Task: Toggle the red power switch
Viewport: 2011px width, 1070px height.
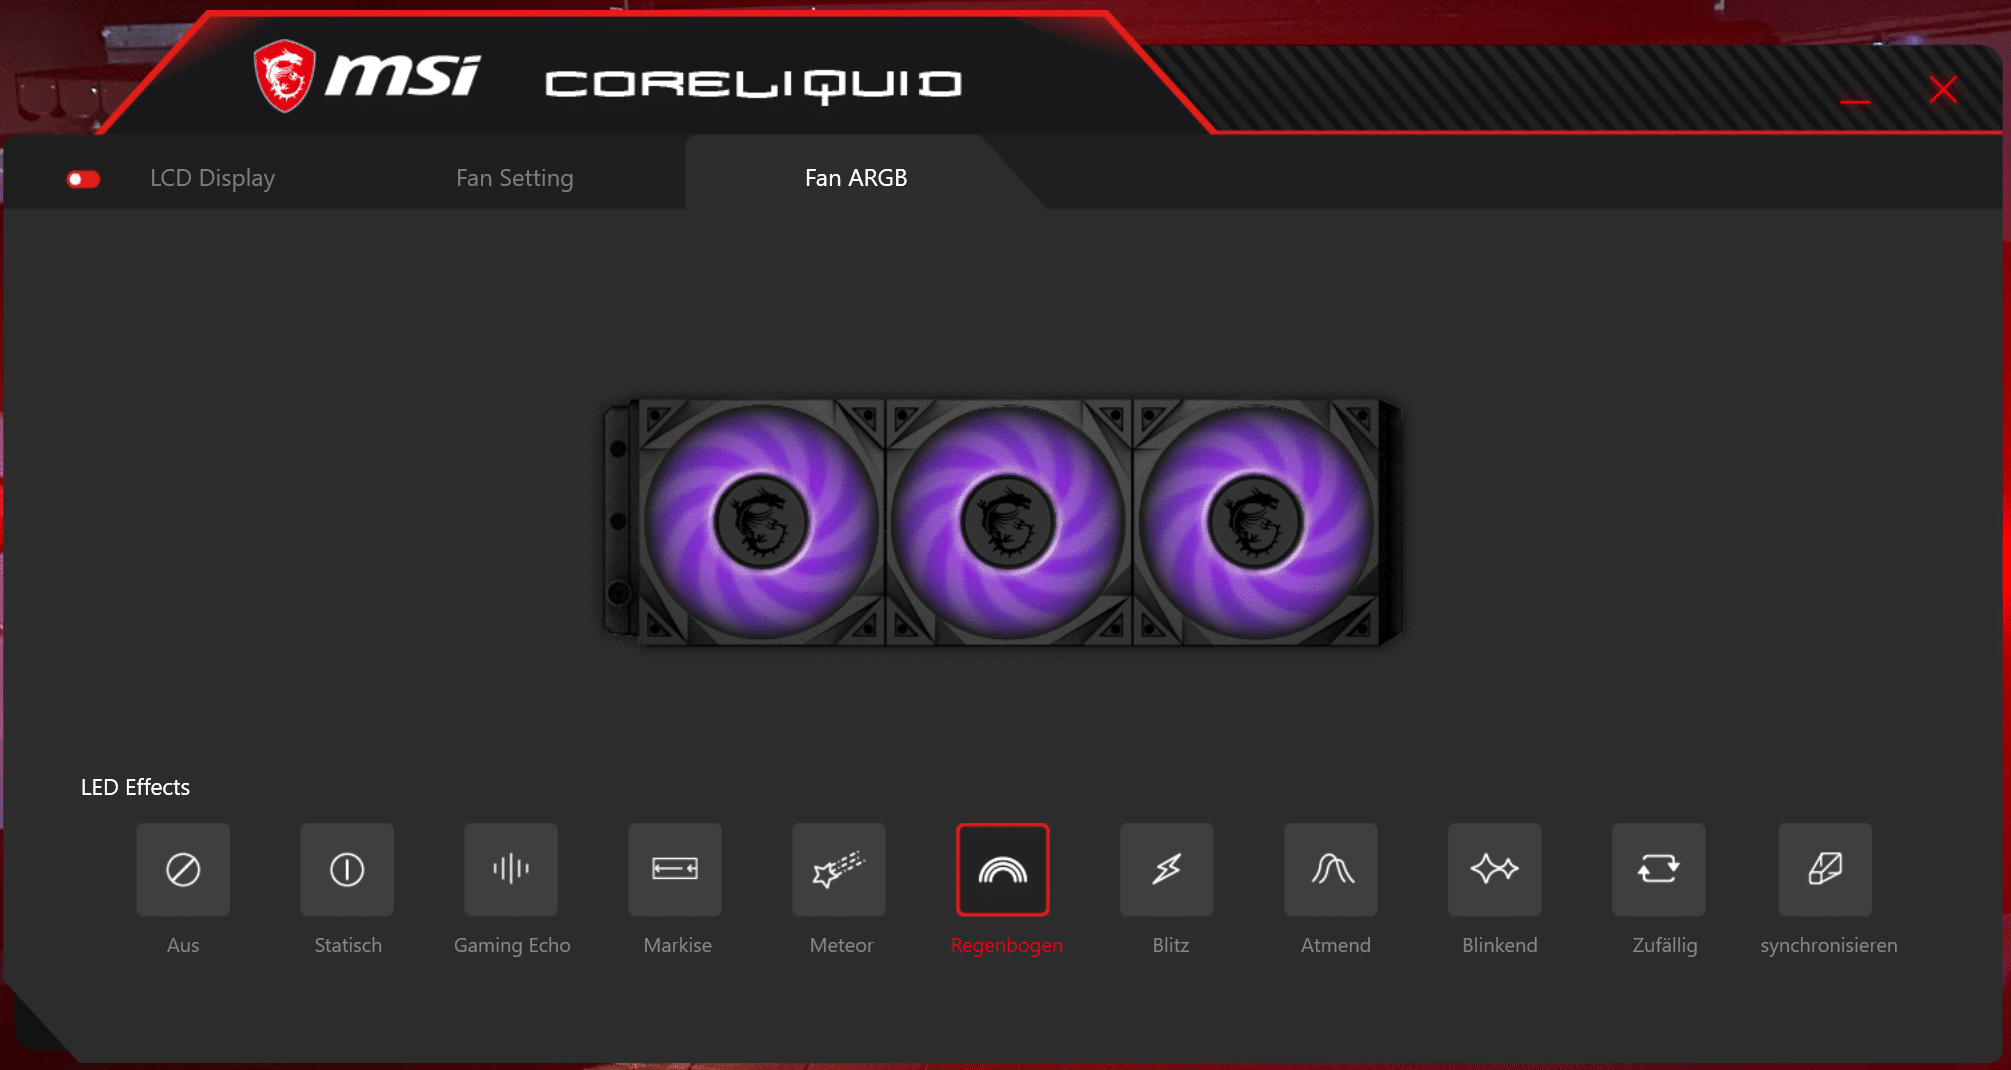Action: click(x=84, y=179)
